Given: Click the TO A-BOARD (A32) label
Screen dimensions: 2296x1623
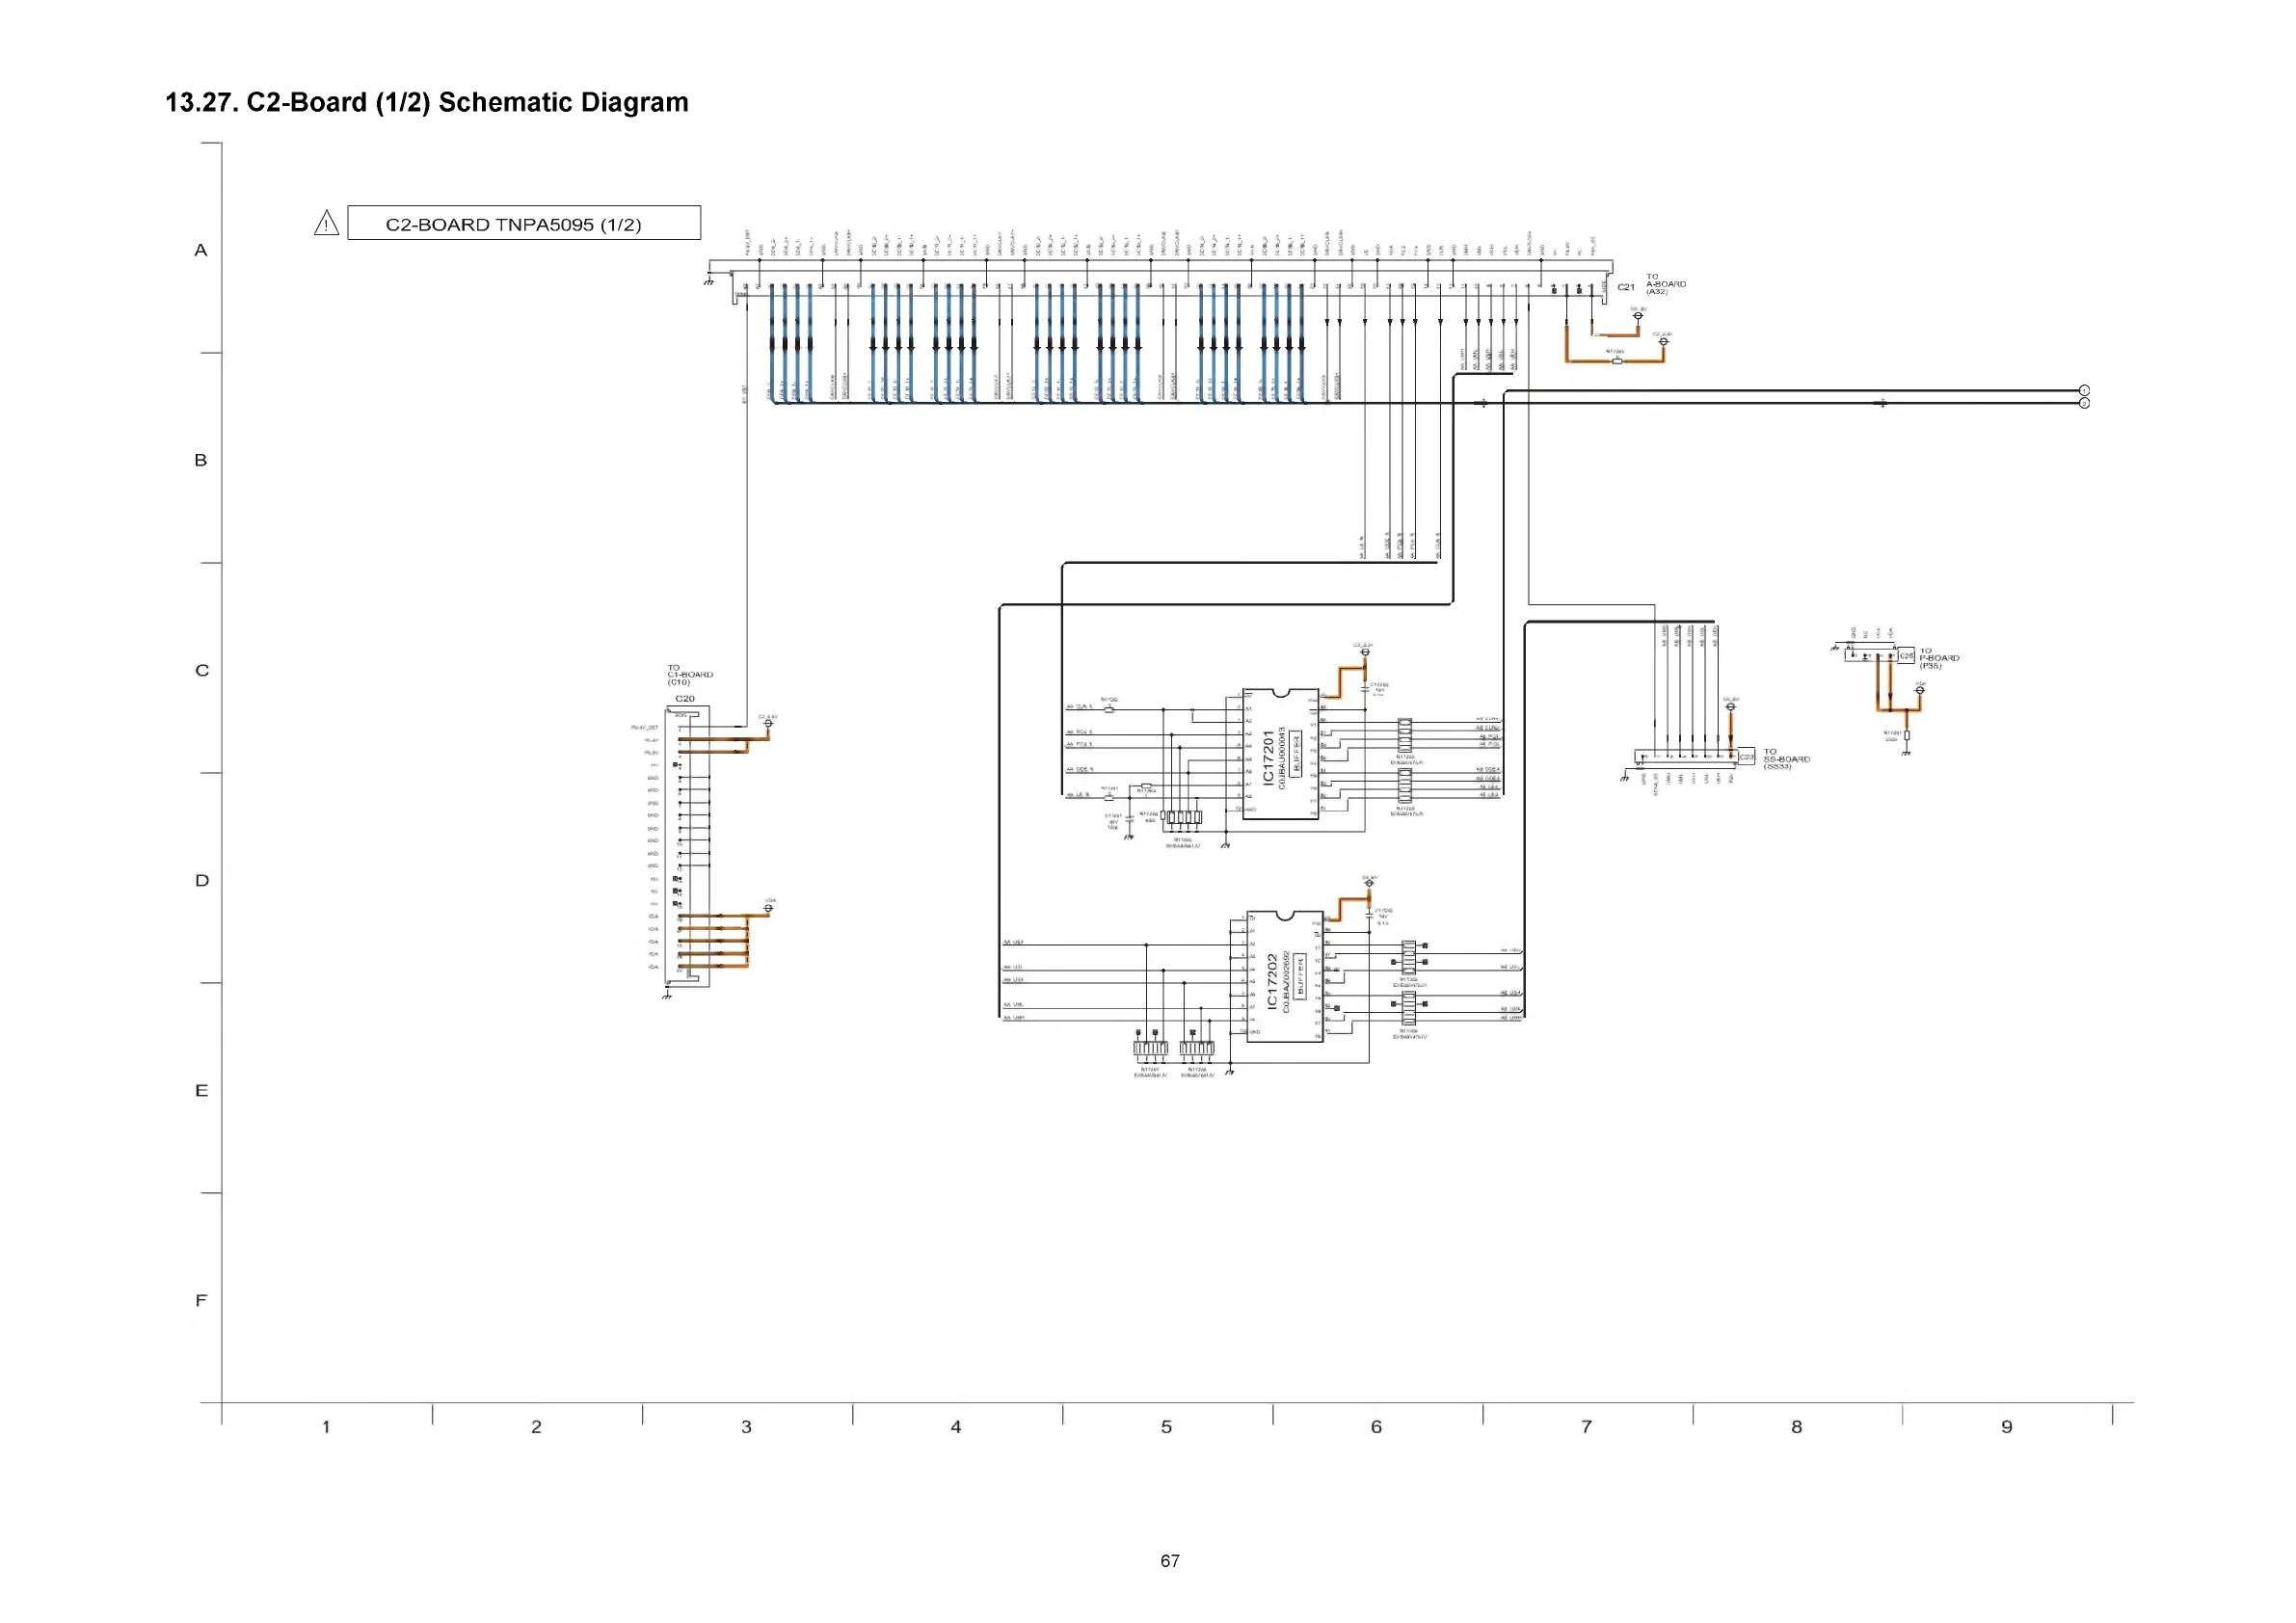Looking at the screenshot, I should coord(1665,284).
